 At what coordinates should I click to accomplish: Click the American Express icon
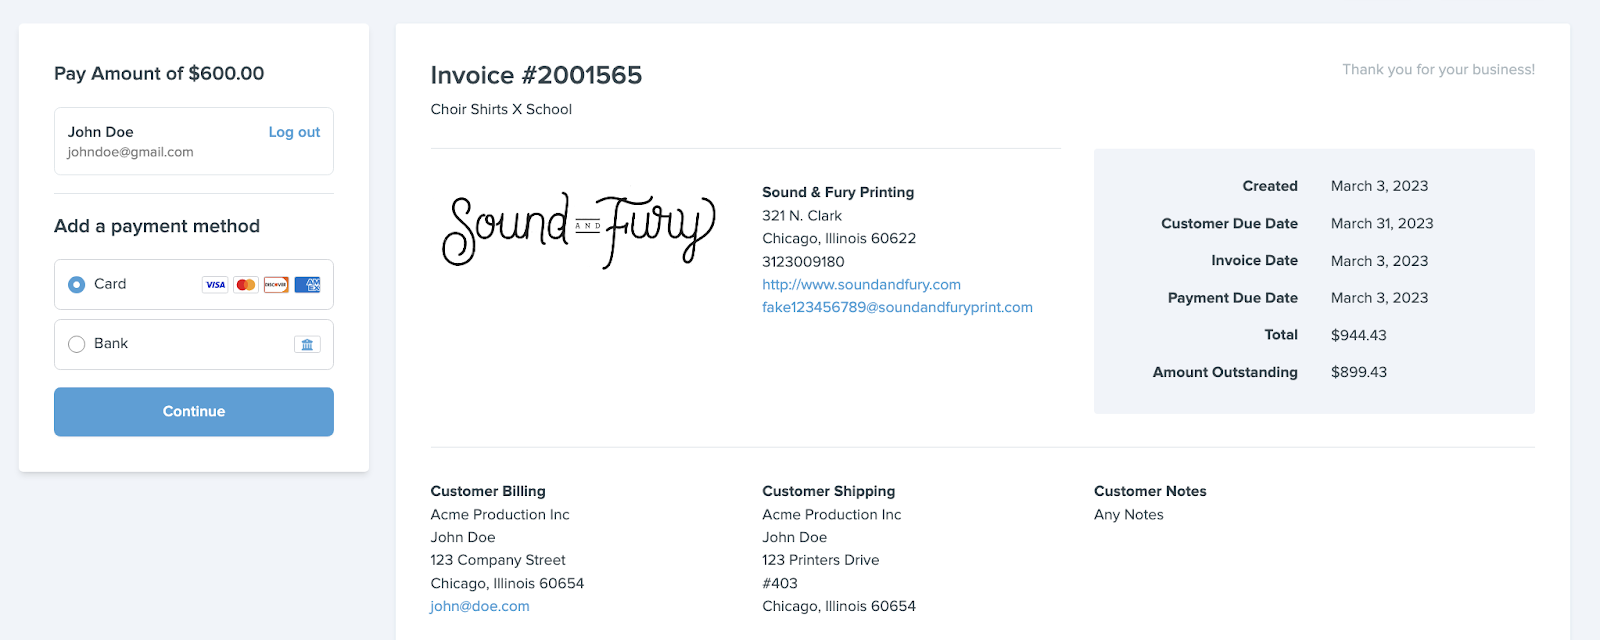pos(307,285)
